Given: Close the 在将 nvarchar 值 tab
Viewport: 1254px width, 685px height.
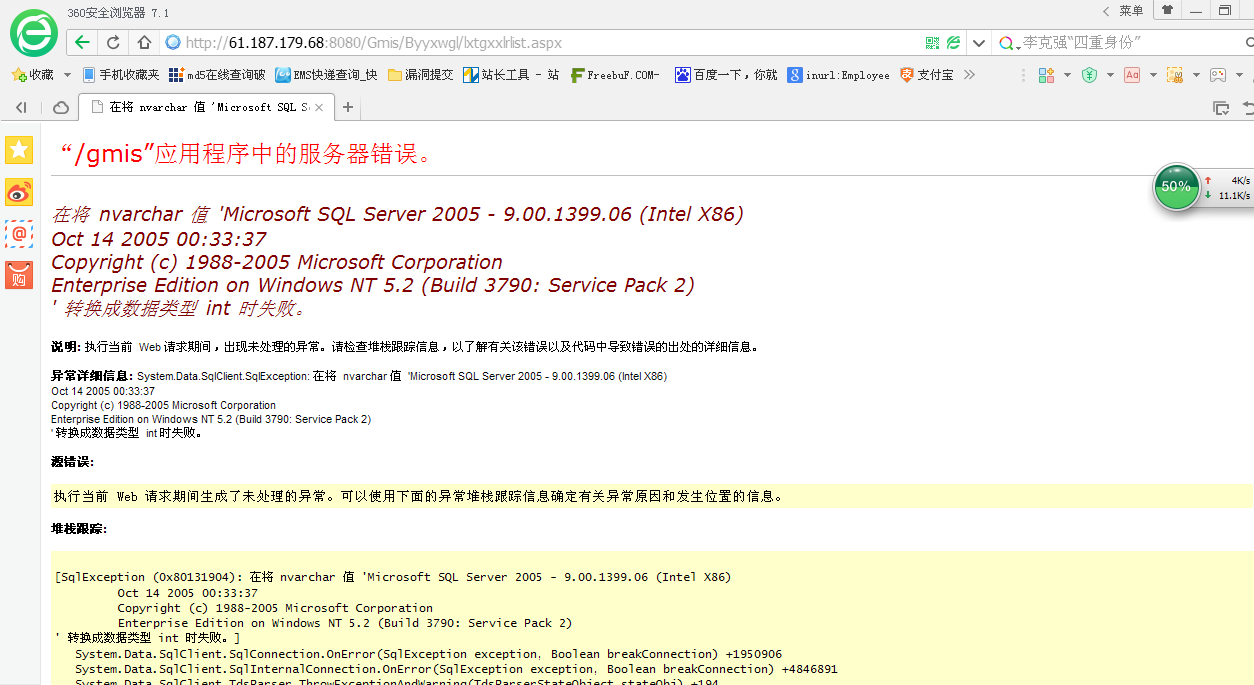Looking at the screenshot, I should click(319, 107).
